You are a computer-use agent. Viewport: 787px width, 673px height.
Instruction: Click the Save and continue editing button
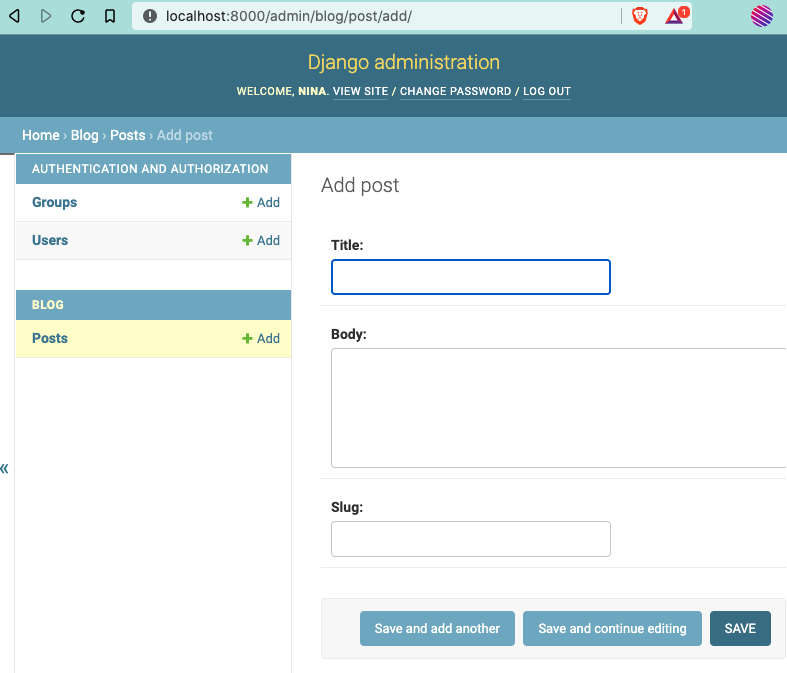click(x=612, y=628)
